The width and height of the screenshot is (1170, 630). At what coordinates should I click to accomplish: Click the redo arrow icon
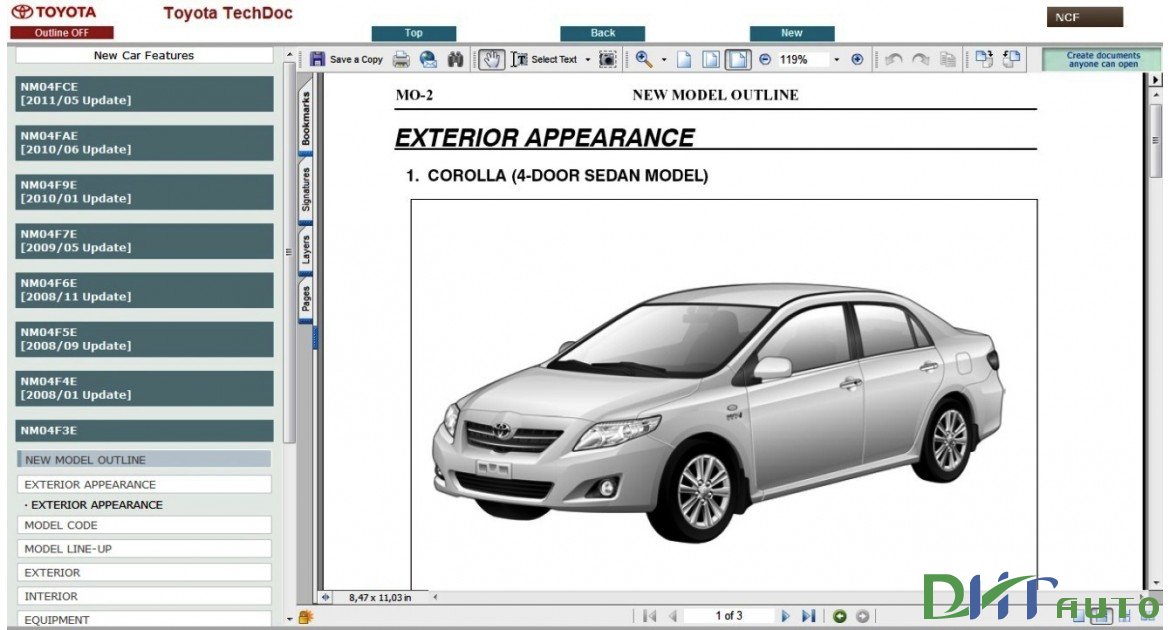[x=921, y=60]
